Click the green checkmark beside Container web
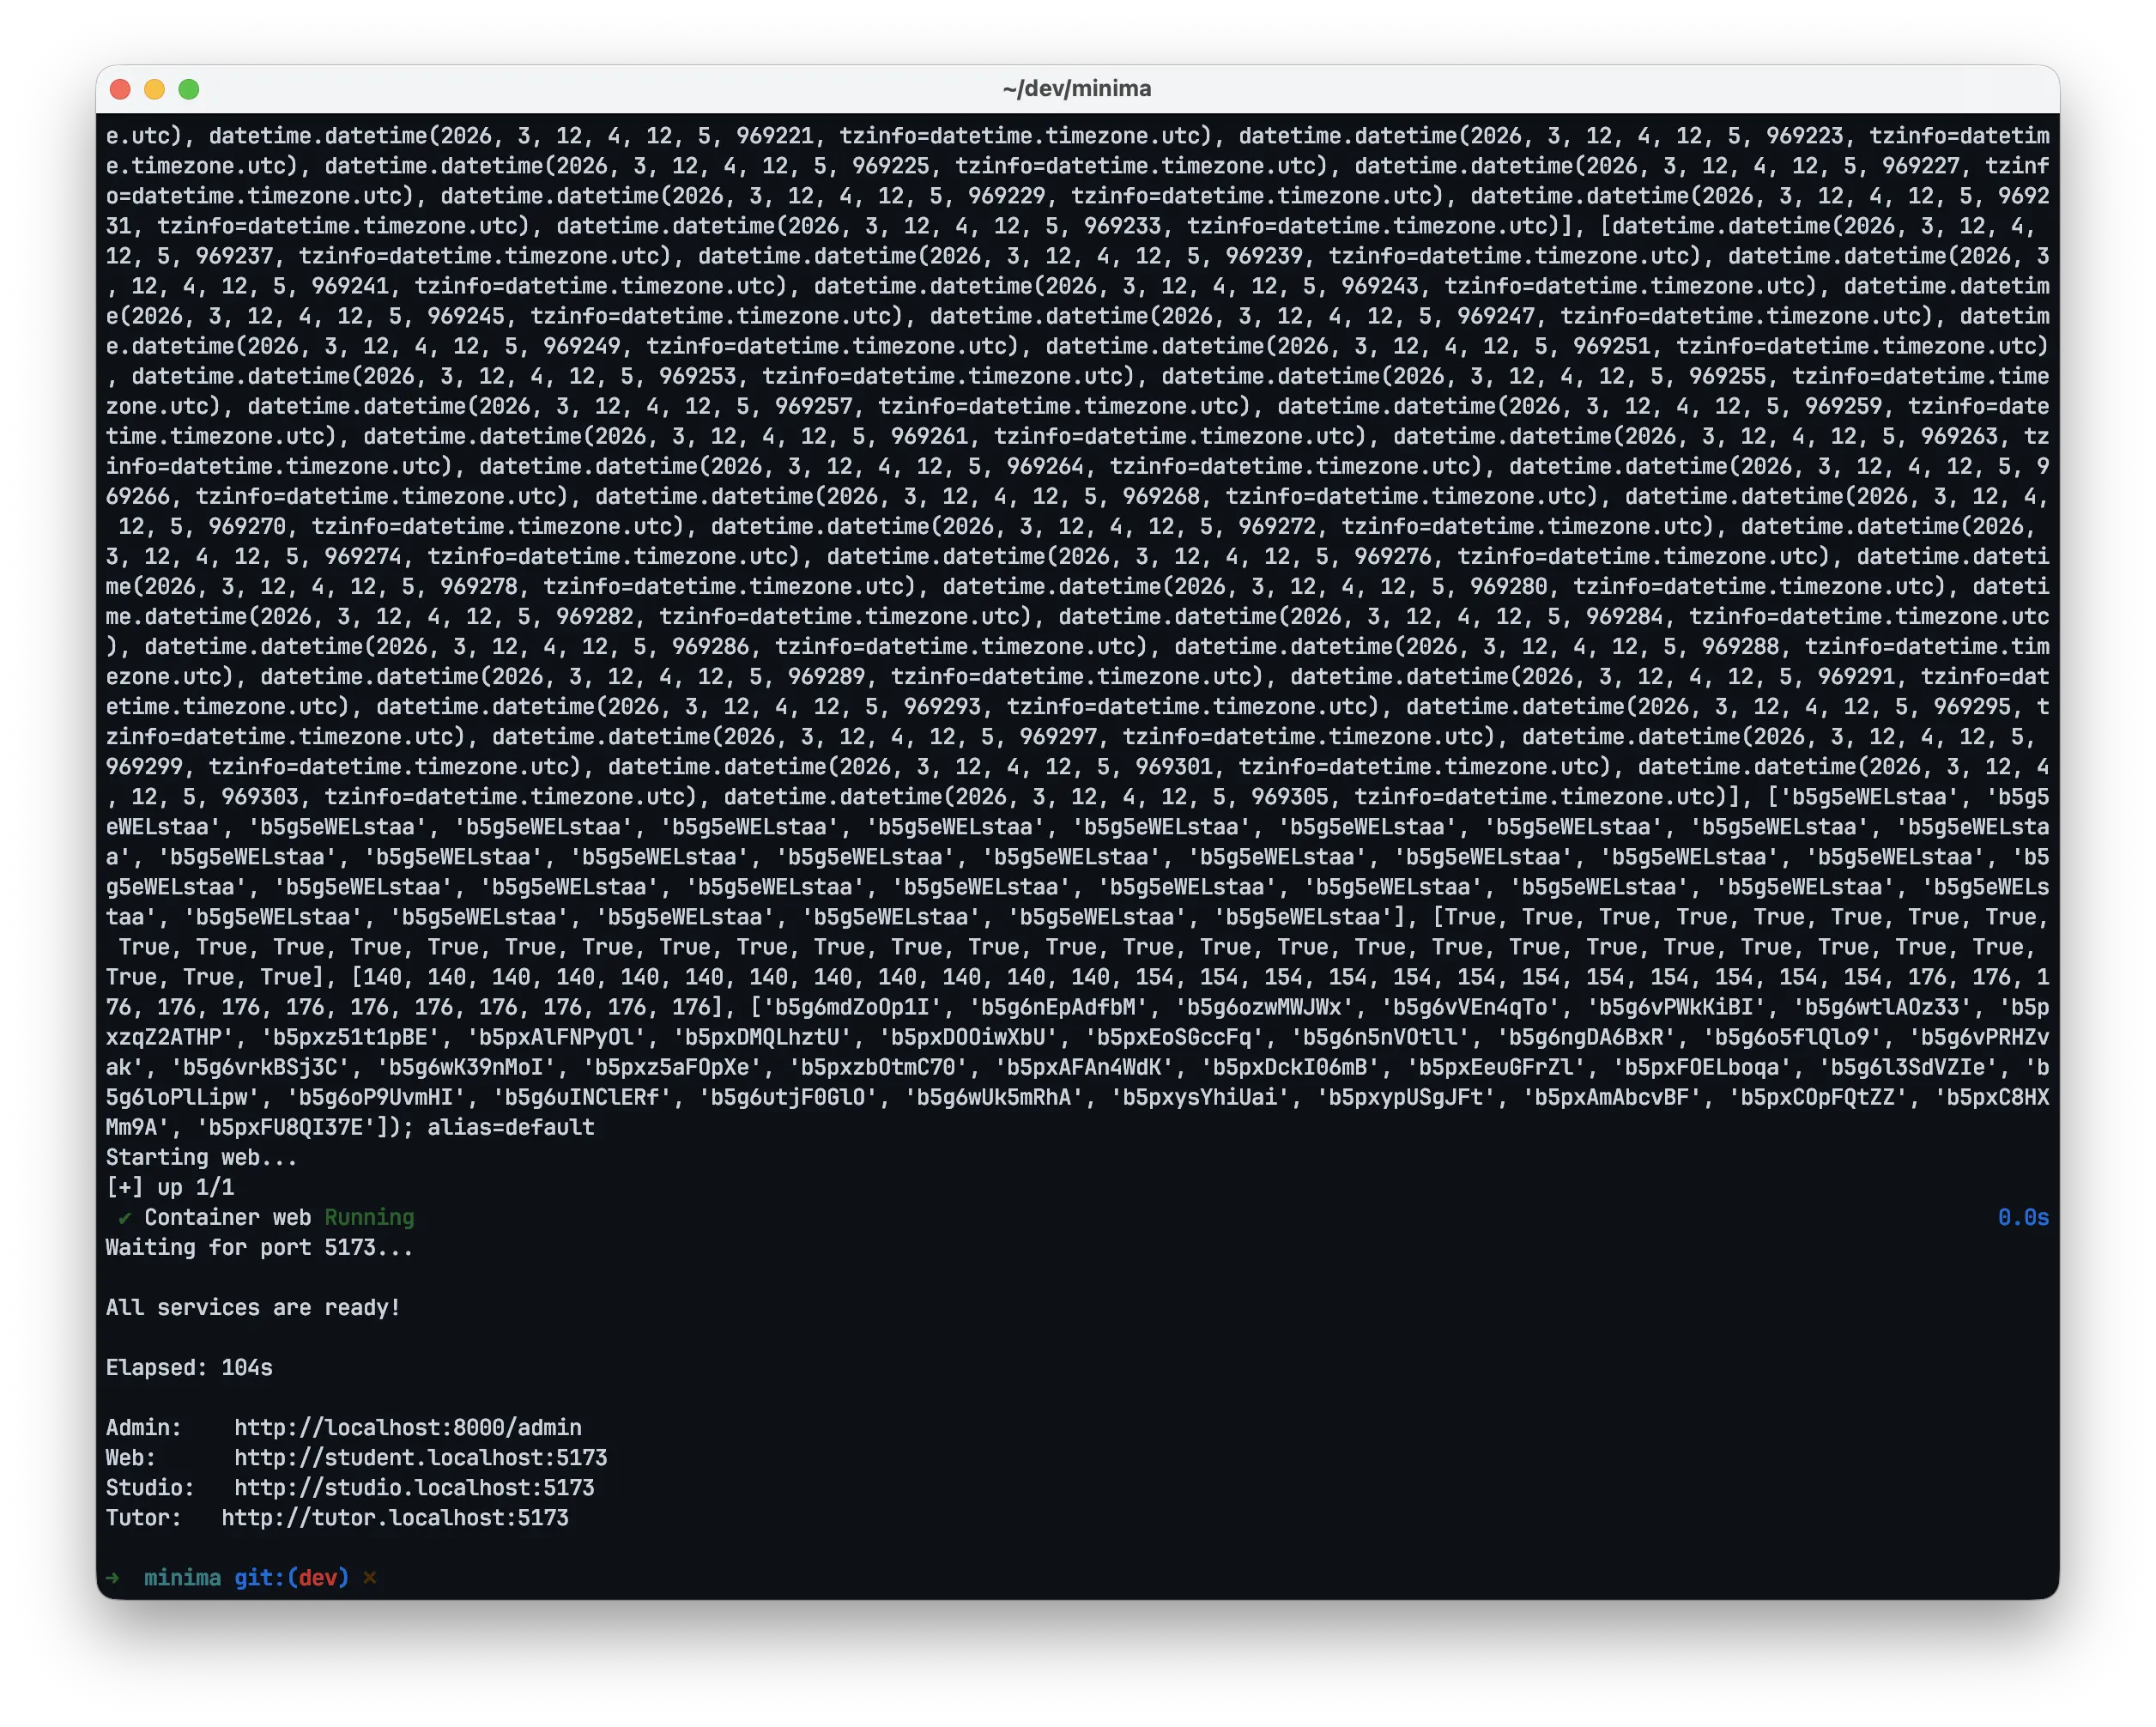This screenshot has height=1727, width=2156. pyautogui.click(x=124, y=1217)
